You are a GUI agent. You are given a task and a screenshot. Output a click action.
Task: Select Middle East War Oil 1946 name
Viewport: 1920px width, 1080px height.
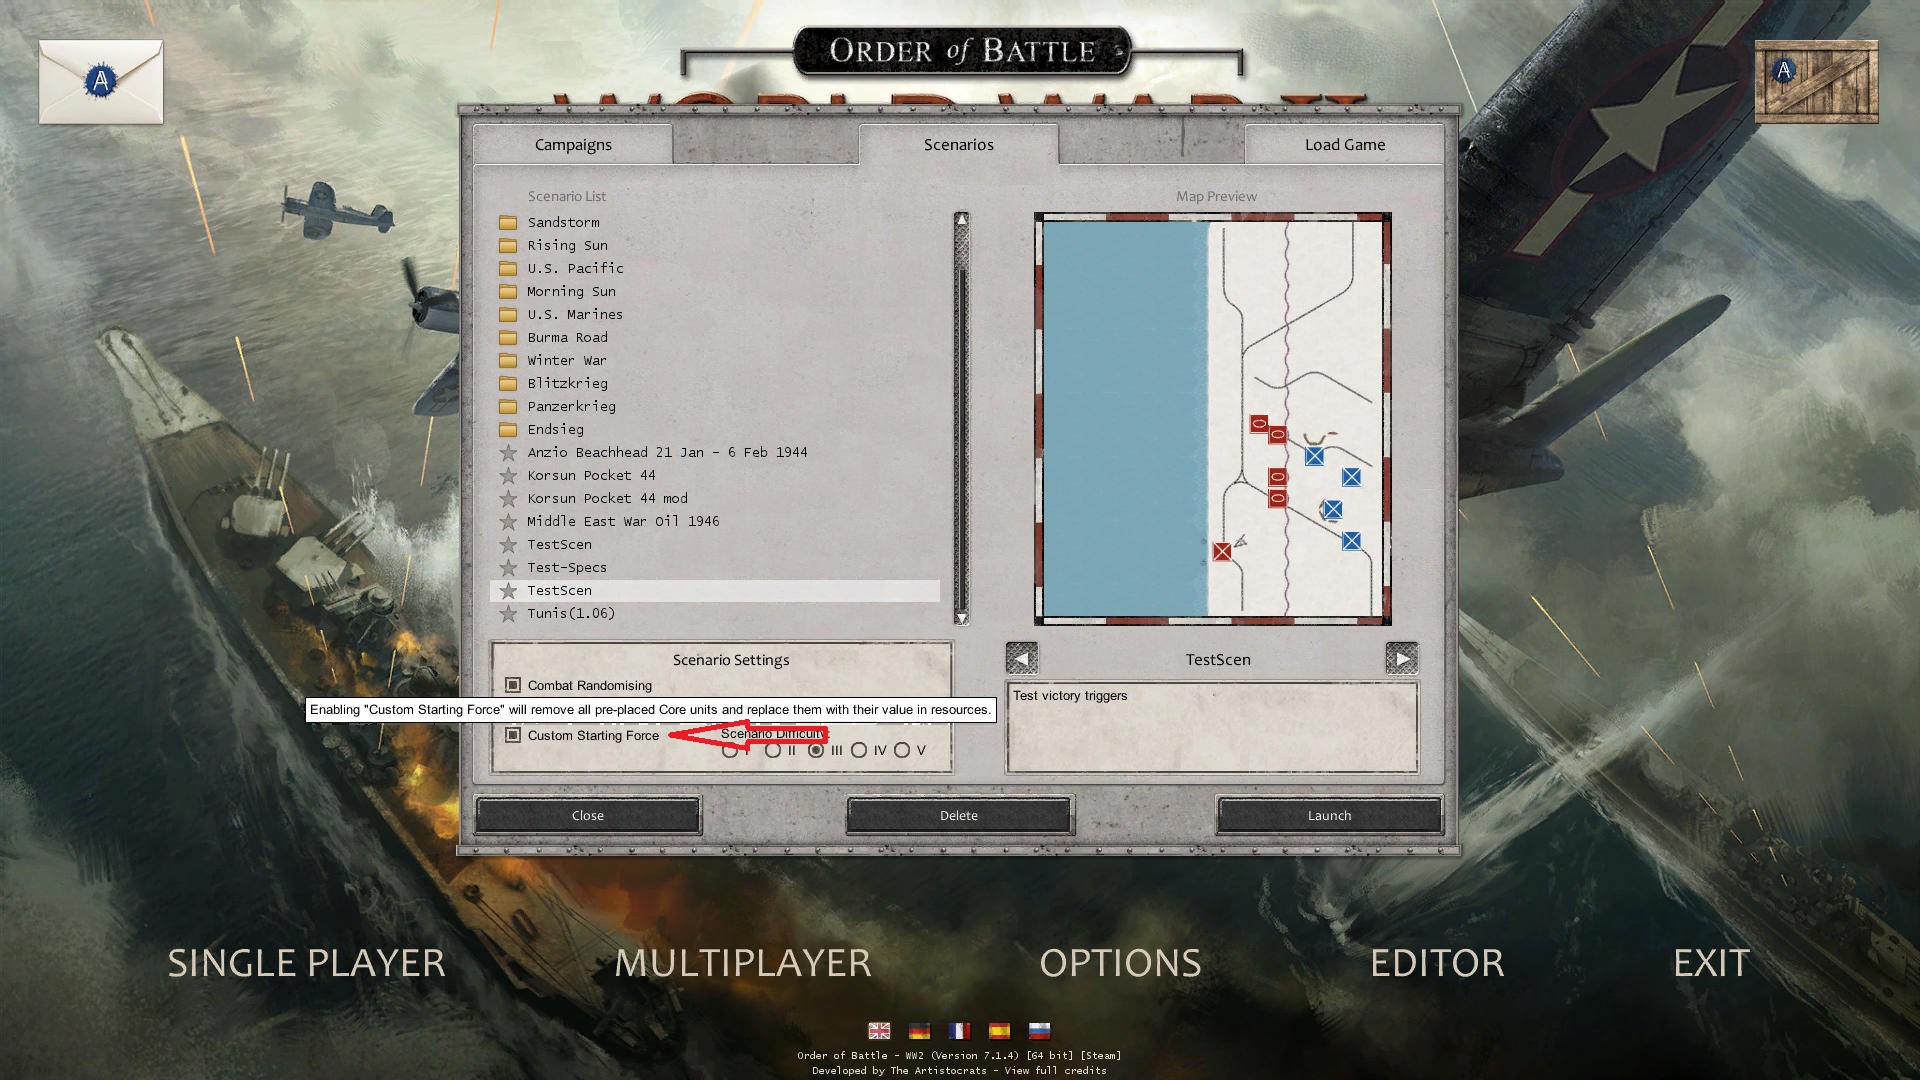(623, 521)
